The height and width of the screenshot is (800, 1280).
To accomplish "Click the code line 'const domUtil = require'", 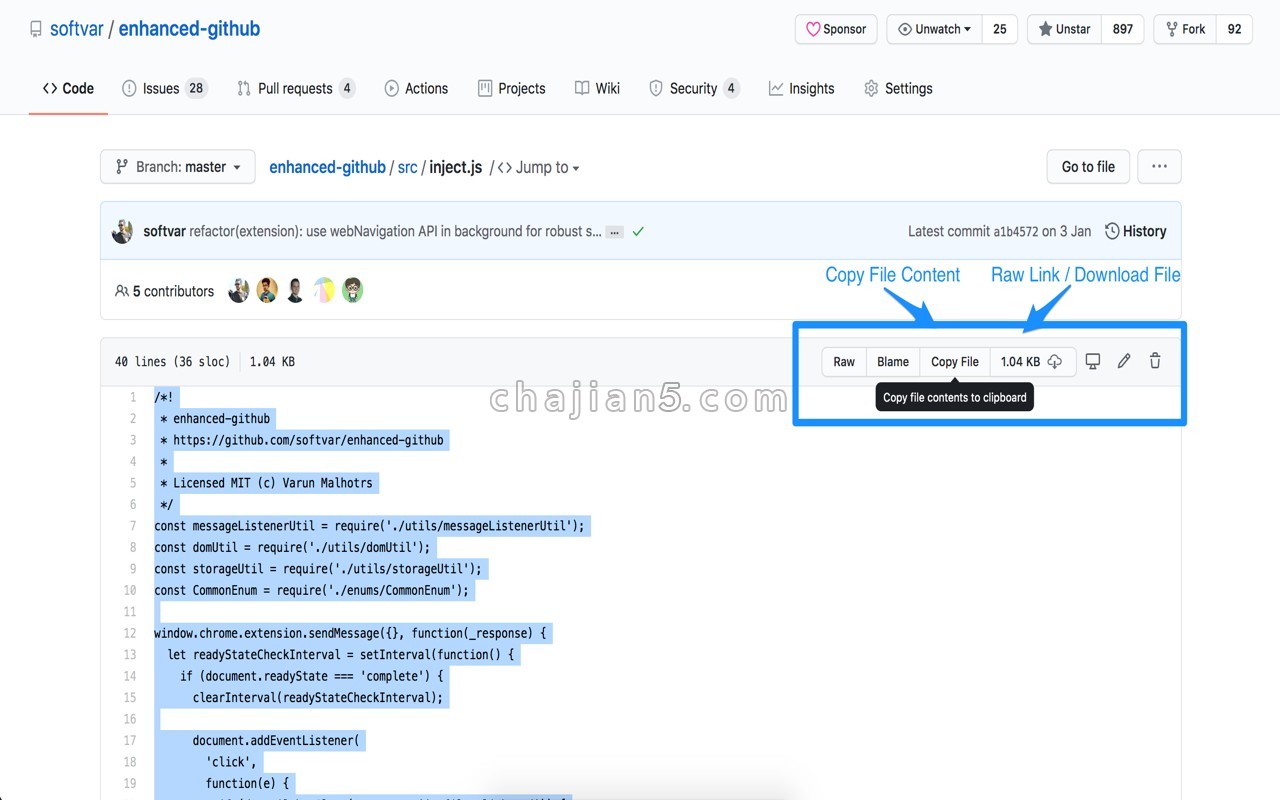I will click(x=292, y=547).
